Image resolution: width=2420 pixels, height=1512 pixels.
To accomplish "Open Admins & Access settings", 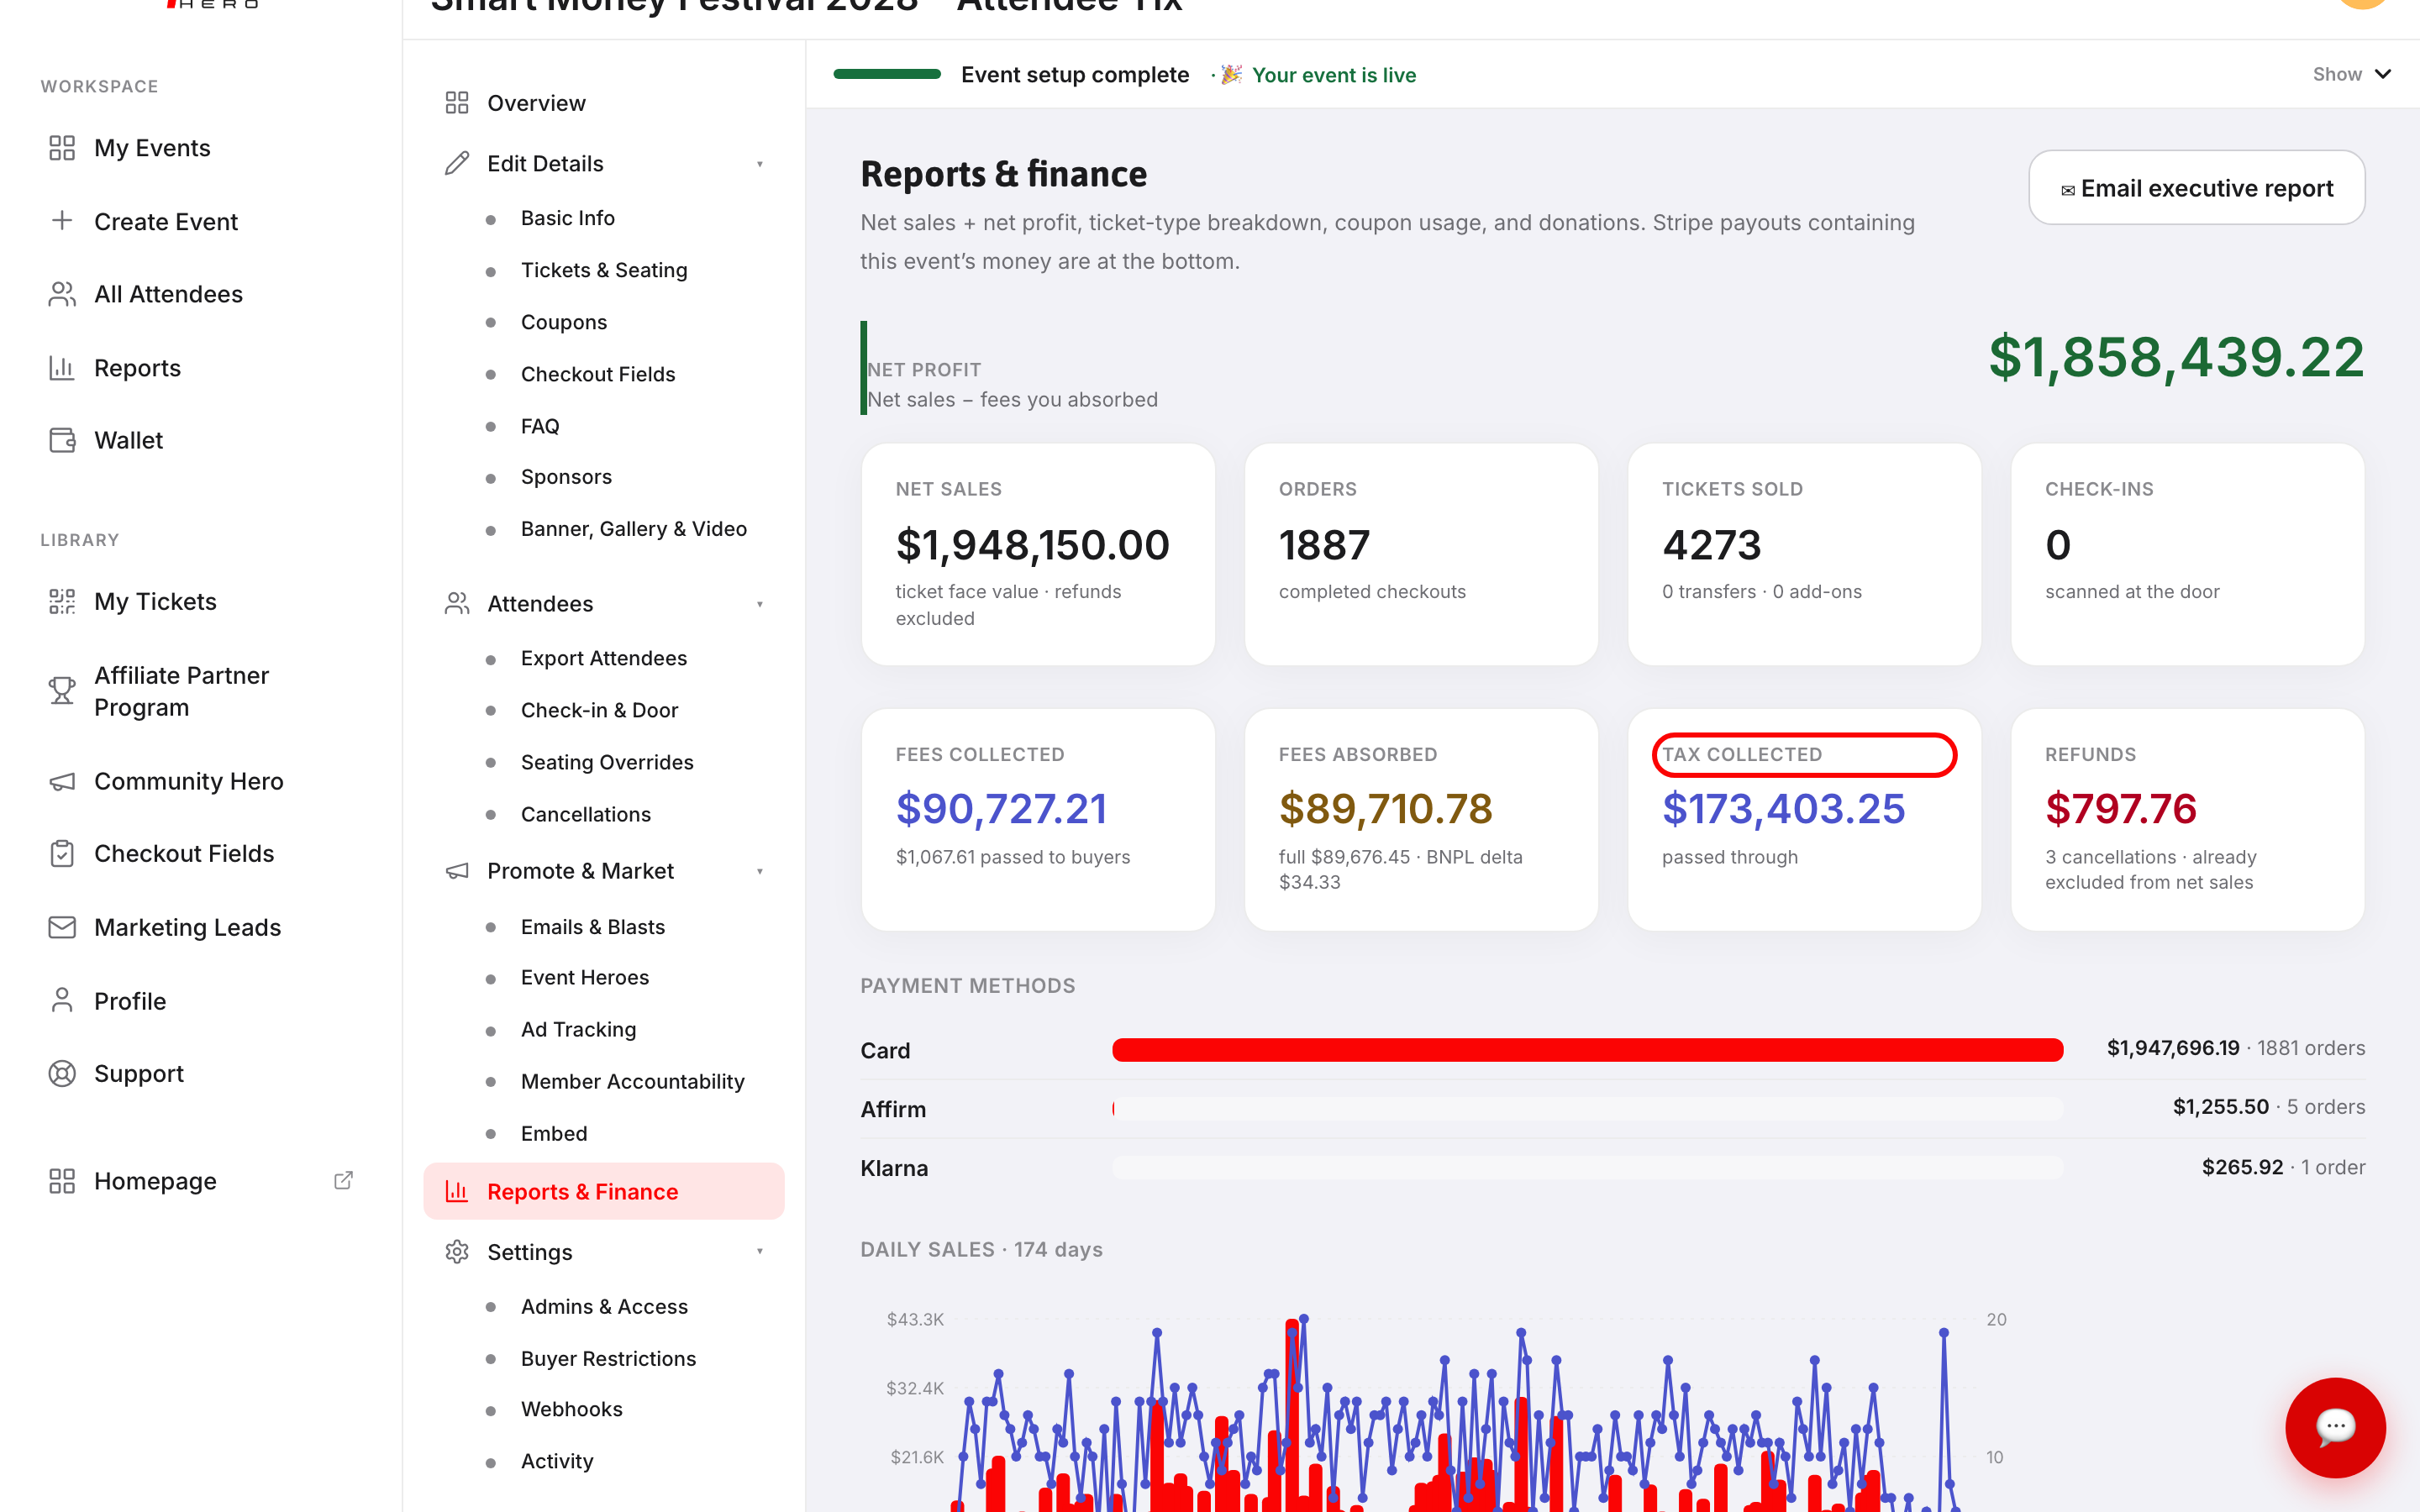I will pos(604,1306).
